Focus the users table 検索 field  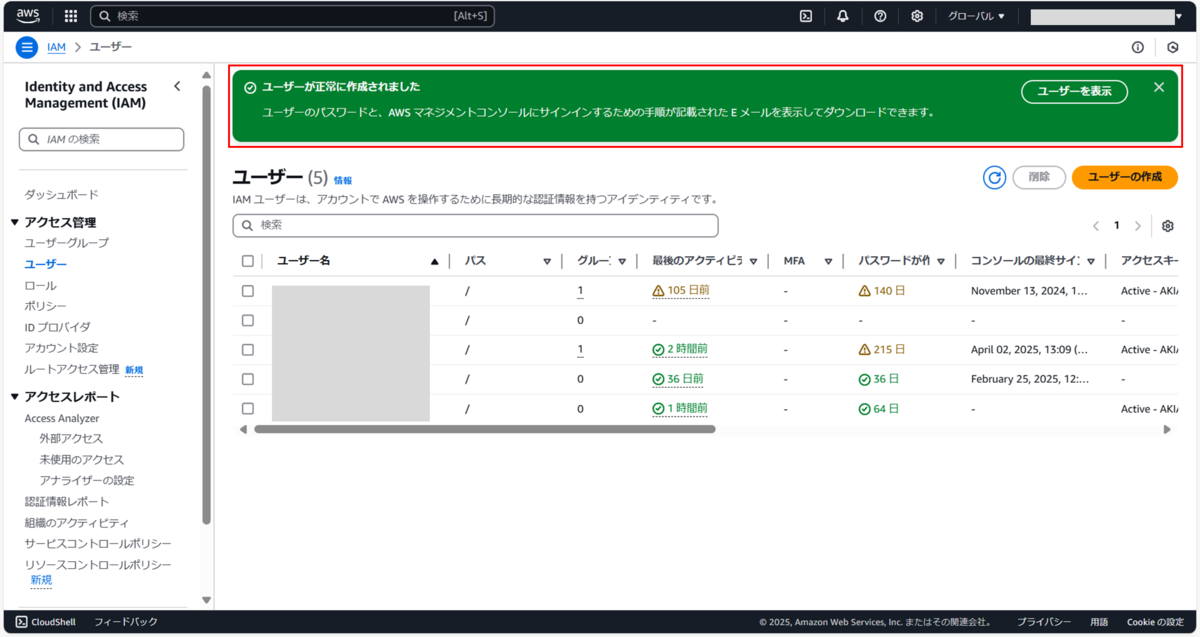tap(475, 225)
